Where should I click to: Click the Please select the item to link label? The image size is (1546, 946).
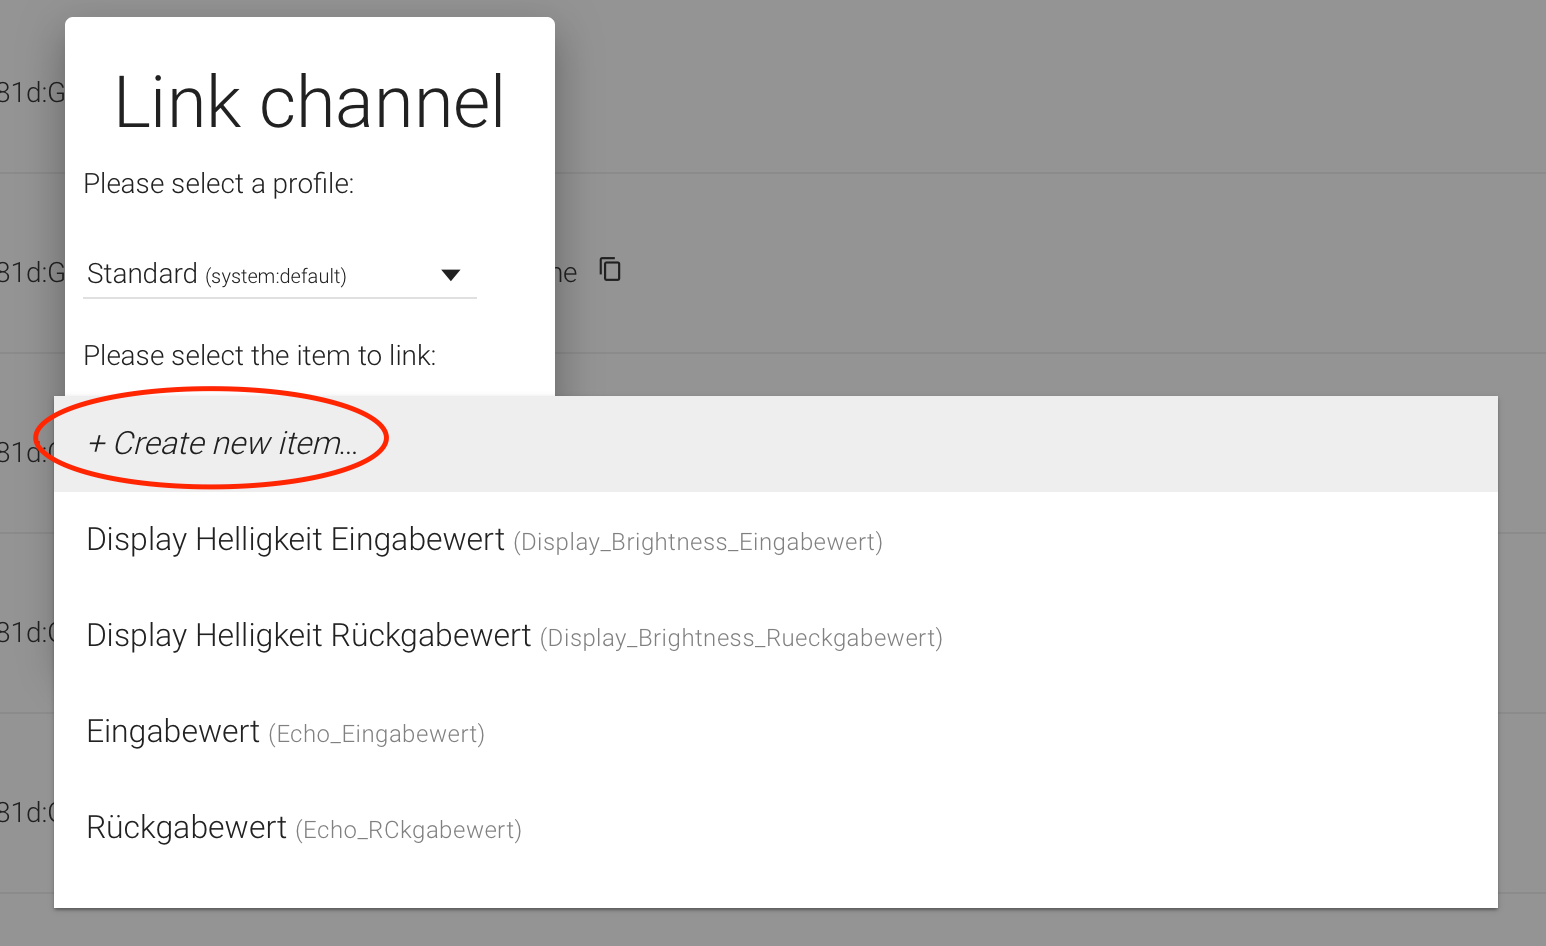(260, 356)
